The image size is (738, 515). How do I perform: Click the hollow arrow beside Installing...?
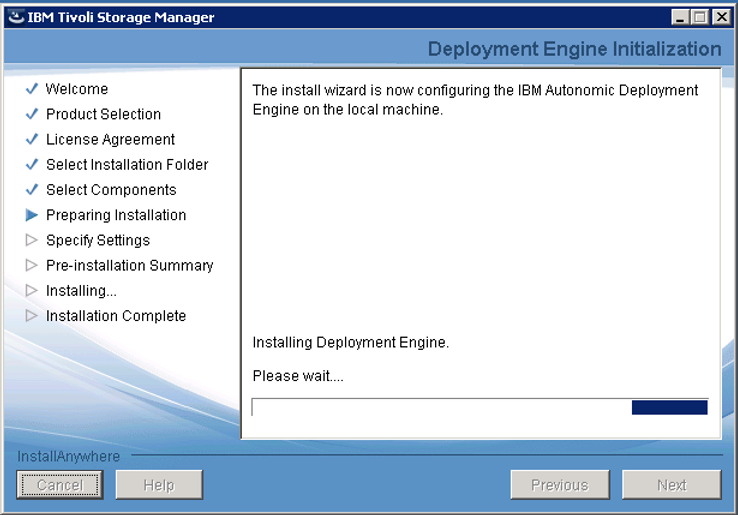coord(32,290)
